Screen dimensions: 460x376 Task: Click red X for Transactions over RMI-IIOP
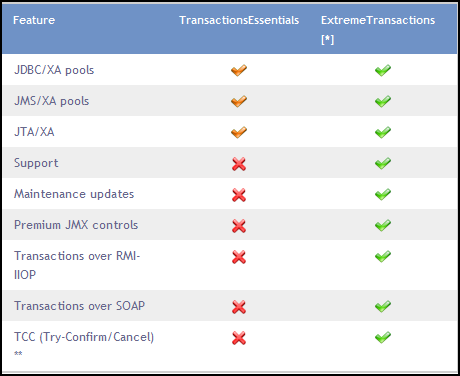pos(239,257)
